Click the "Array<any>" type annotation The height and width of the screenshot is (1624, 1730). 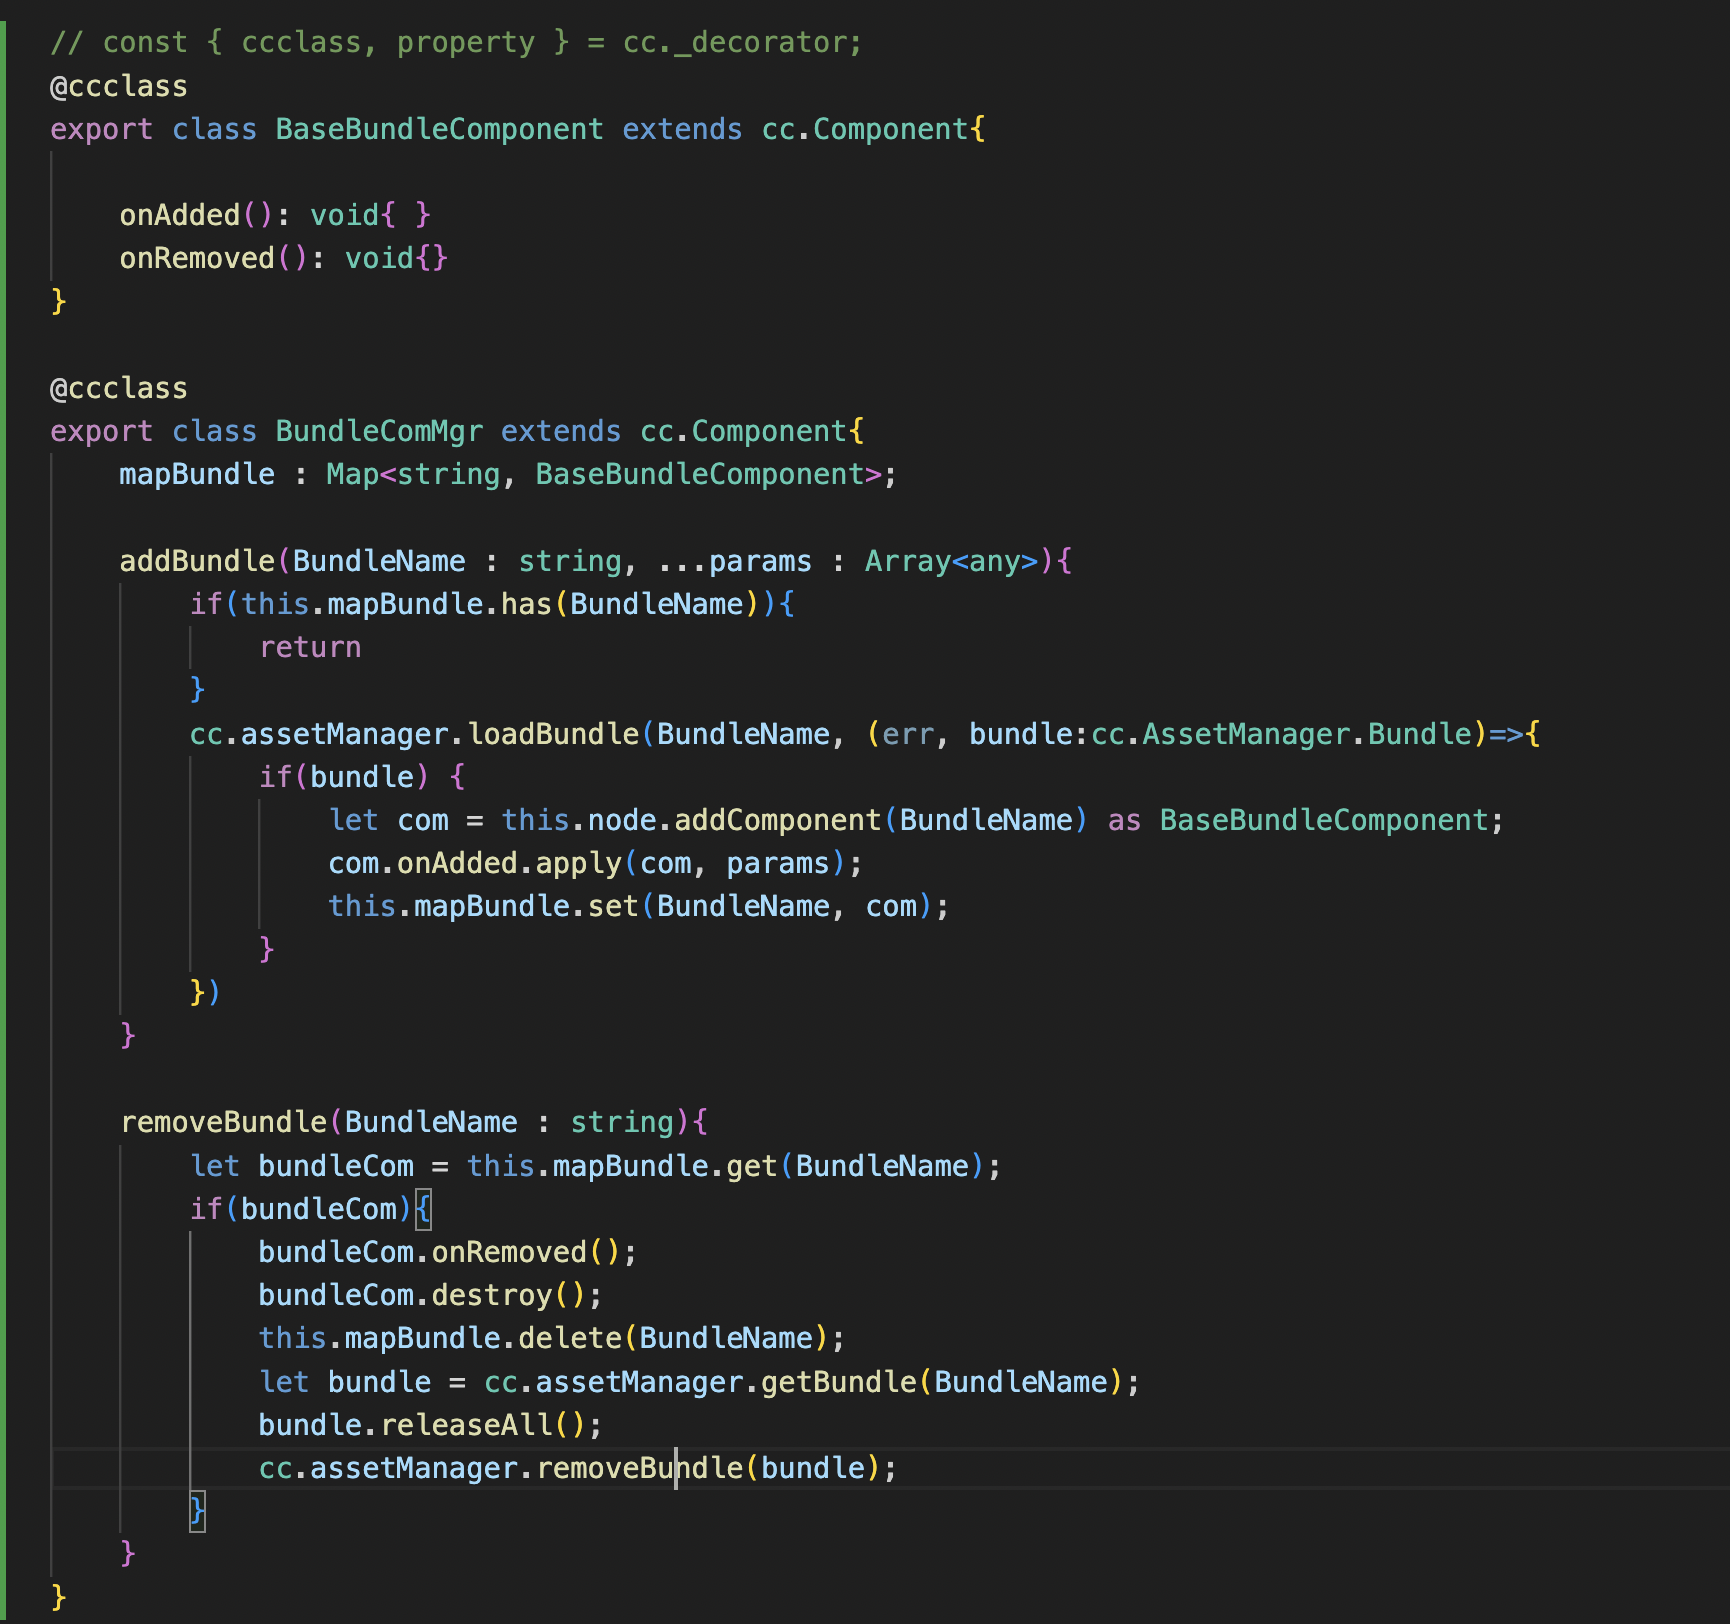pos(951,561)
